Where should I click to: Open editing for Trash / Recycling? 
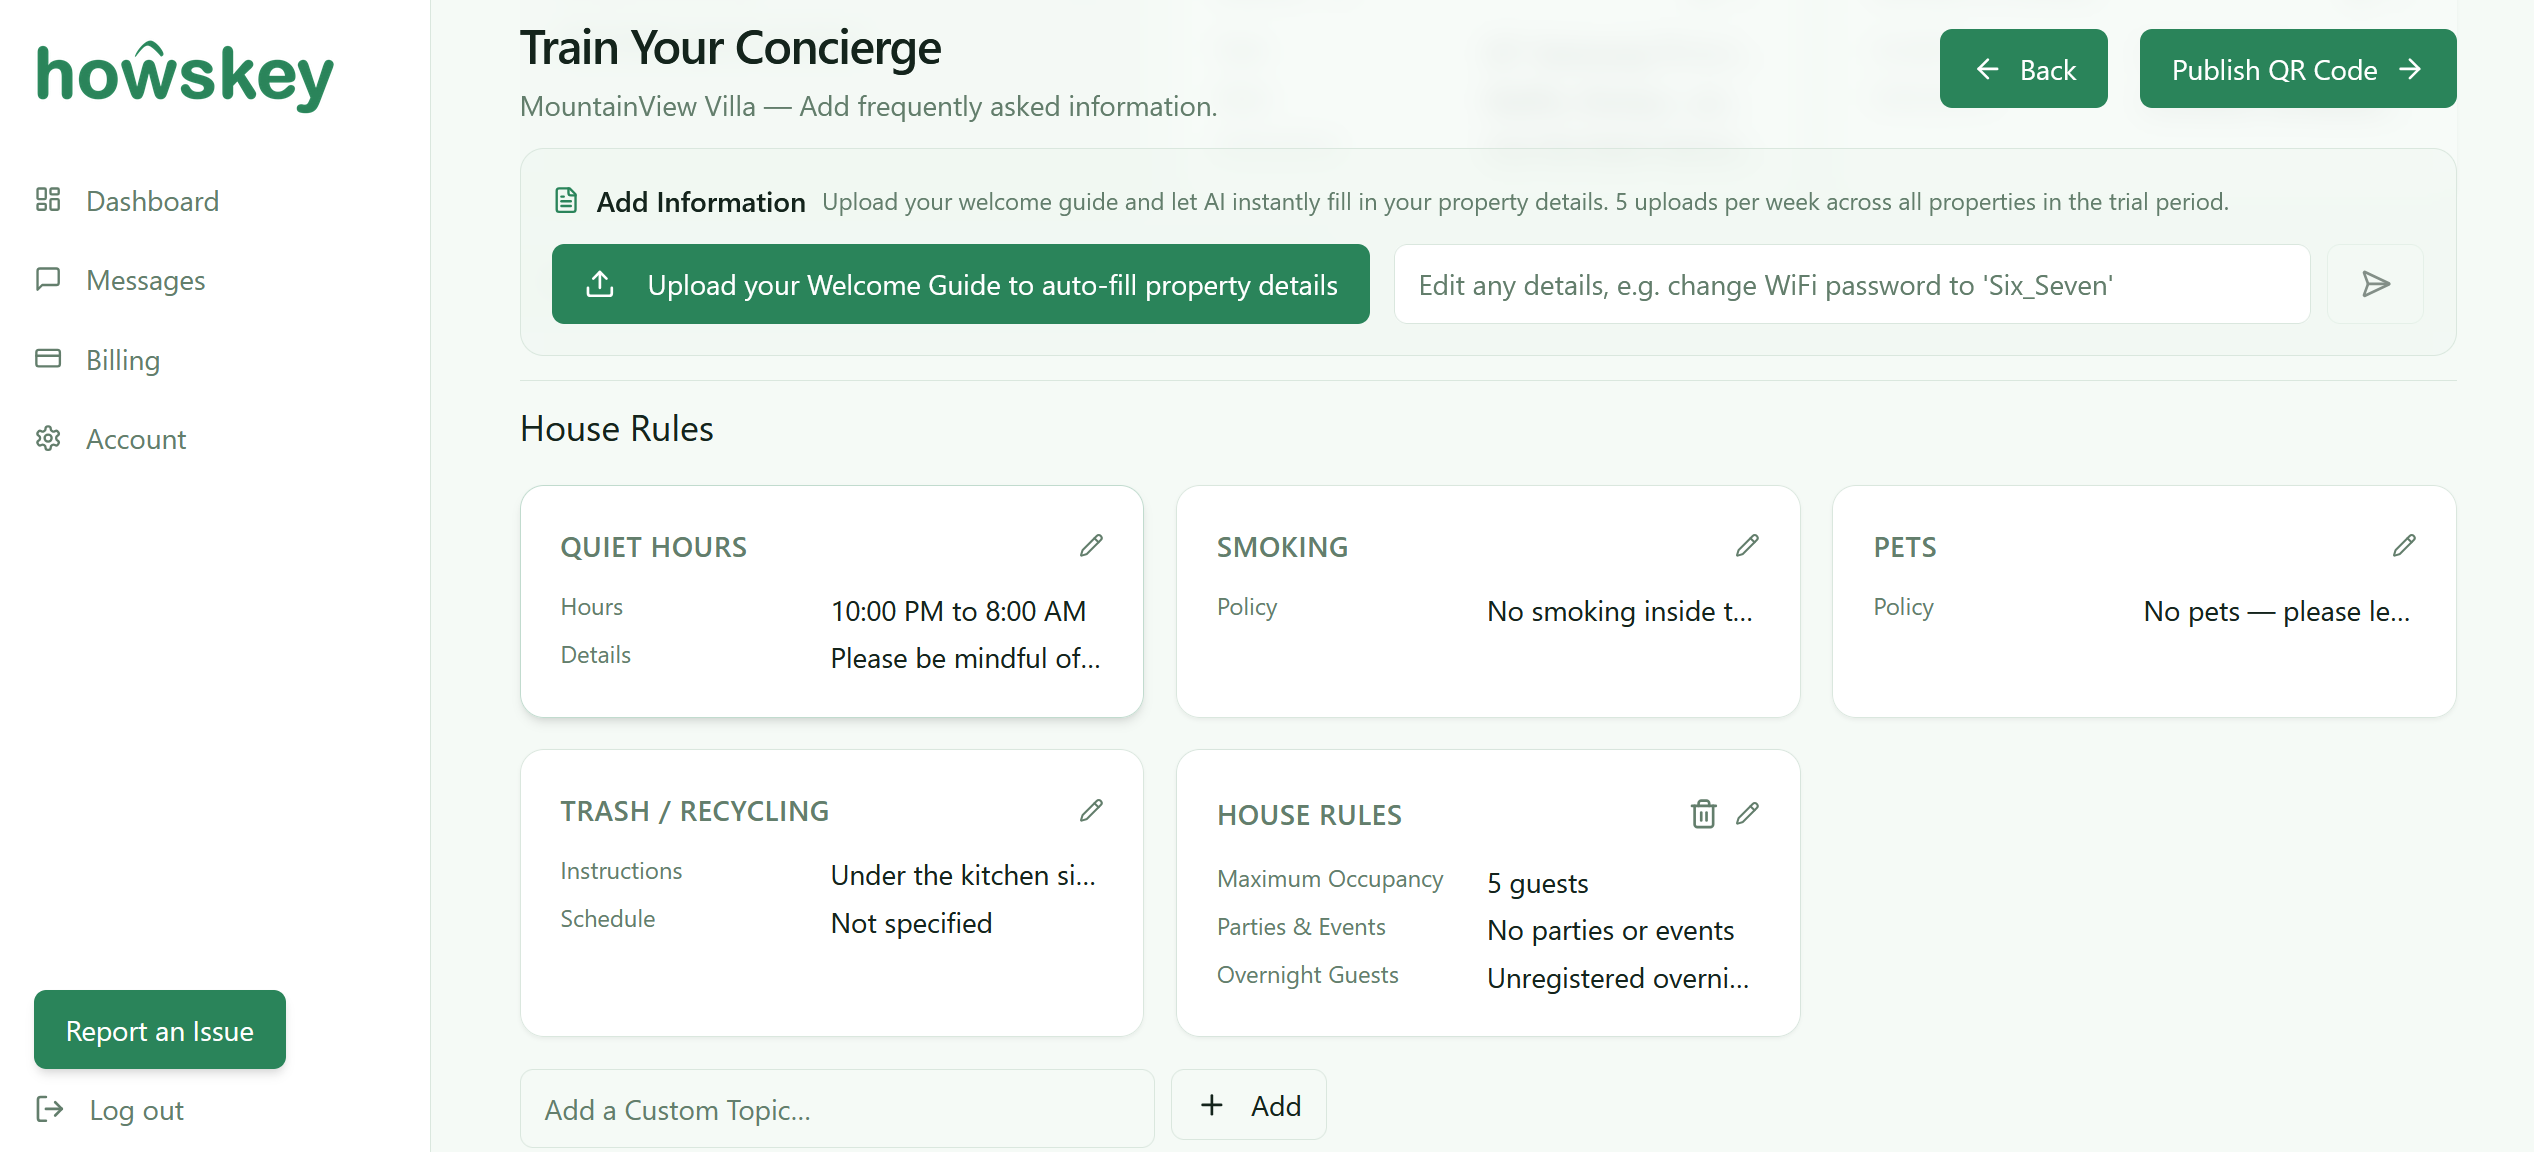tap(1091, 810)
